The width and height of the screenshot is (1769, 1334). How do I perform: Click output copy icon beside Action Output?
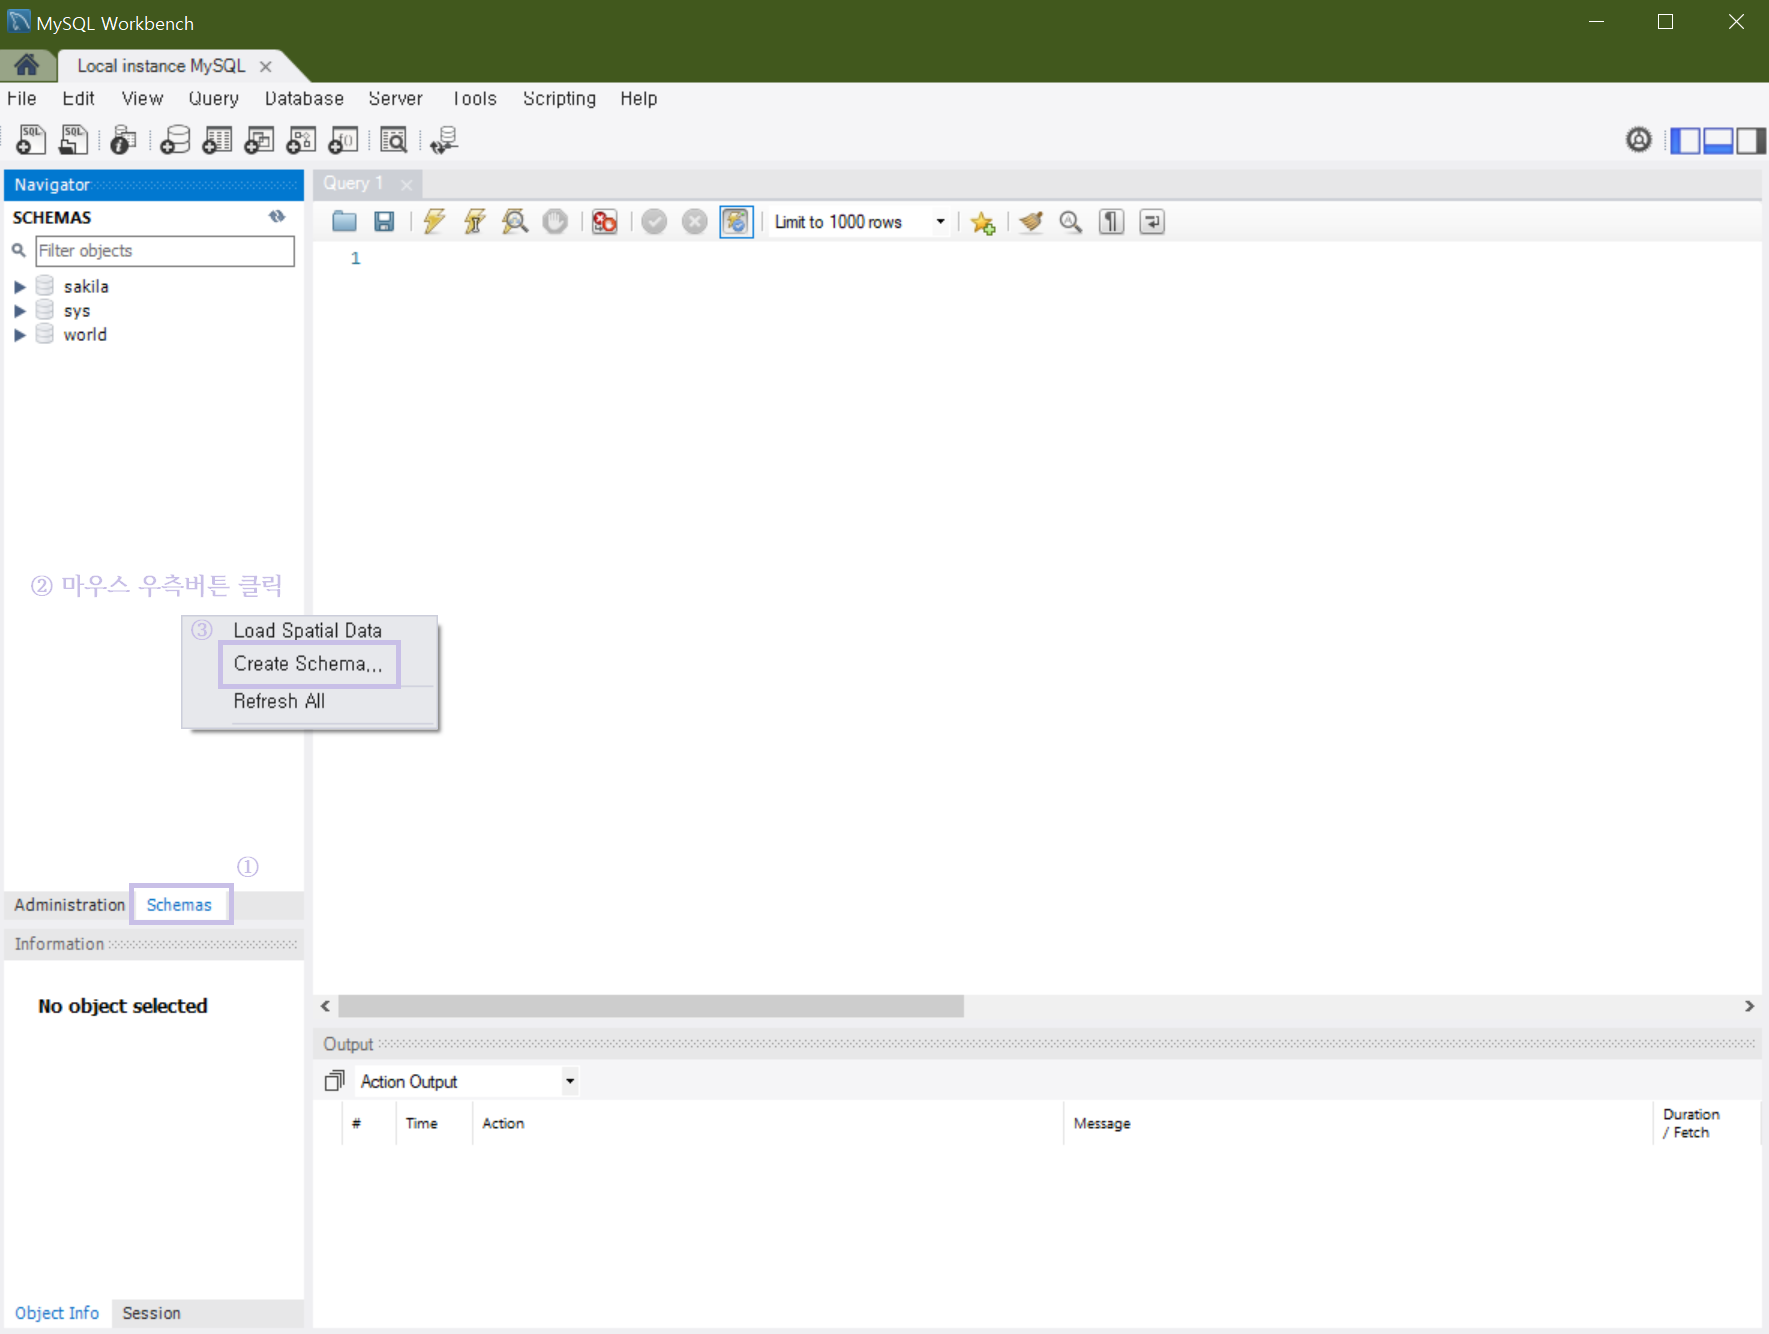335,1081
